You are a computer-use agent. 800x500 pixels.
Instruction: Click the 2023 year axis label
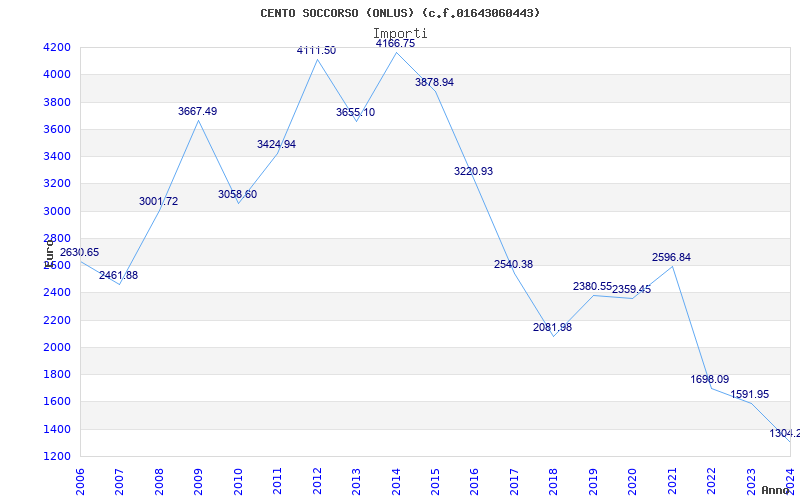pyautogui.click(x=751, y=482)
